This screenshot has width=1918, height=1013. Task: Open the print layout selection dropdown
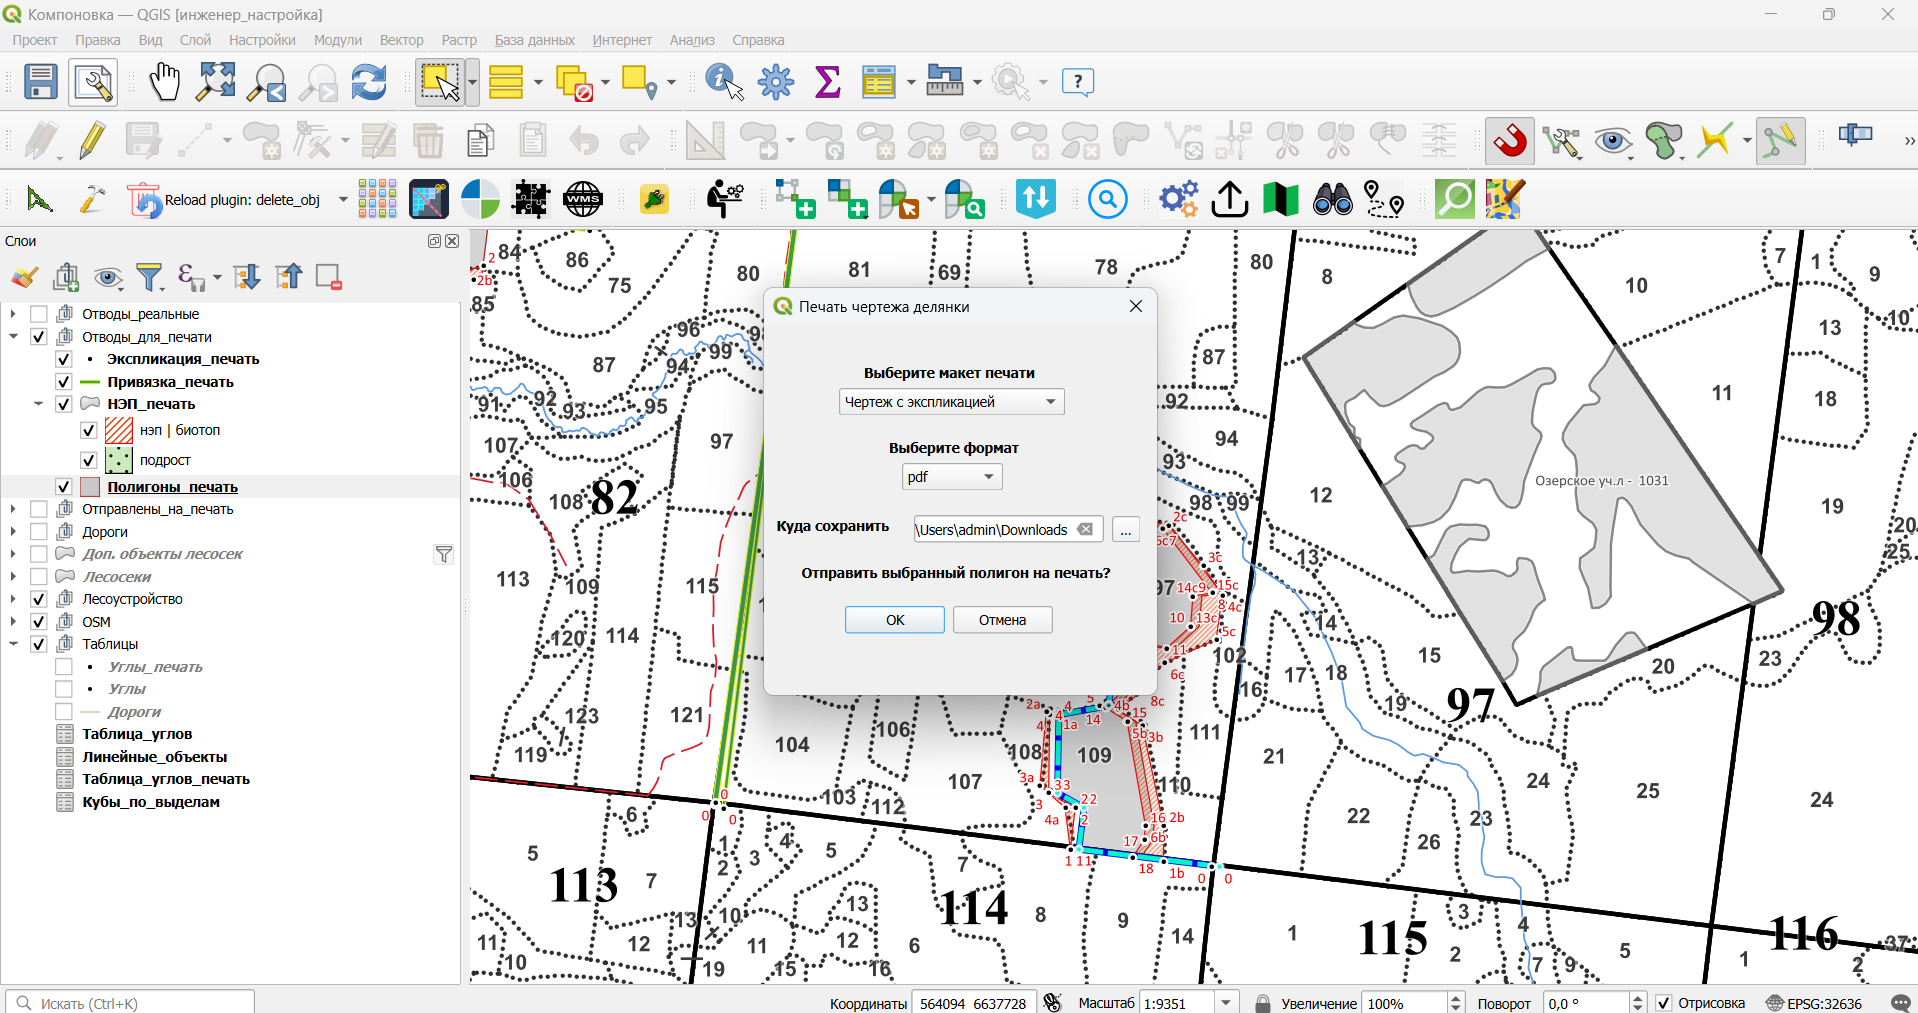(952, 402)
